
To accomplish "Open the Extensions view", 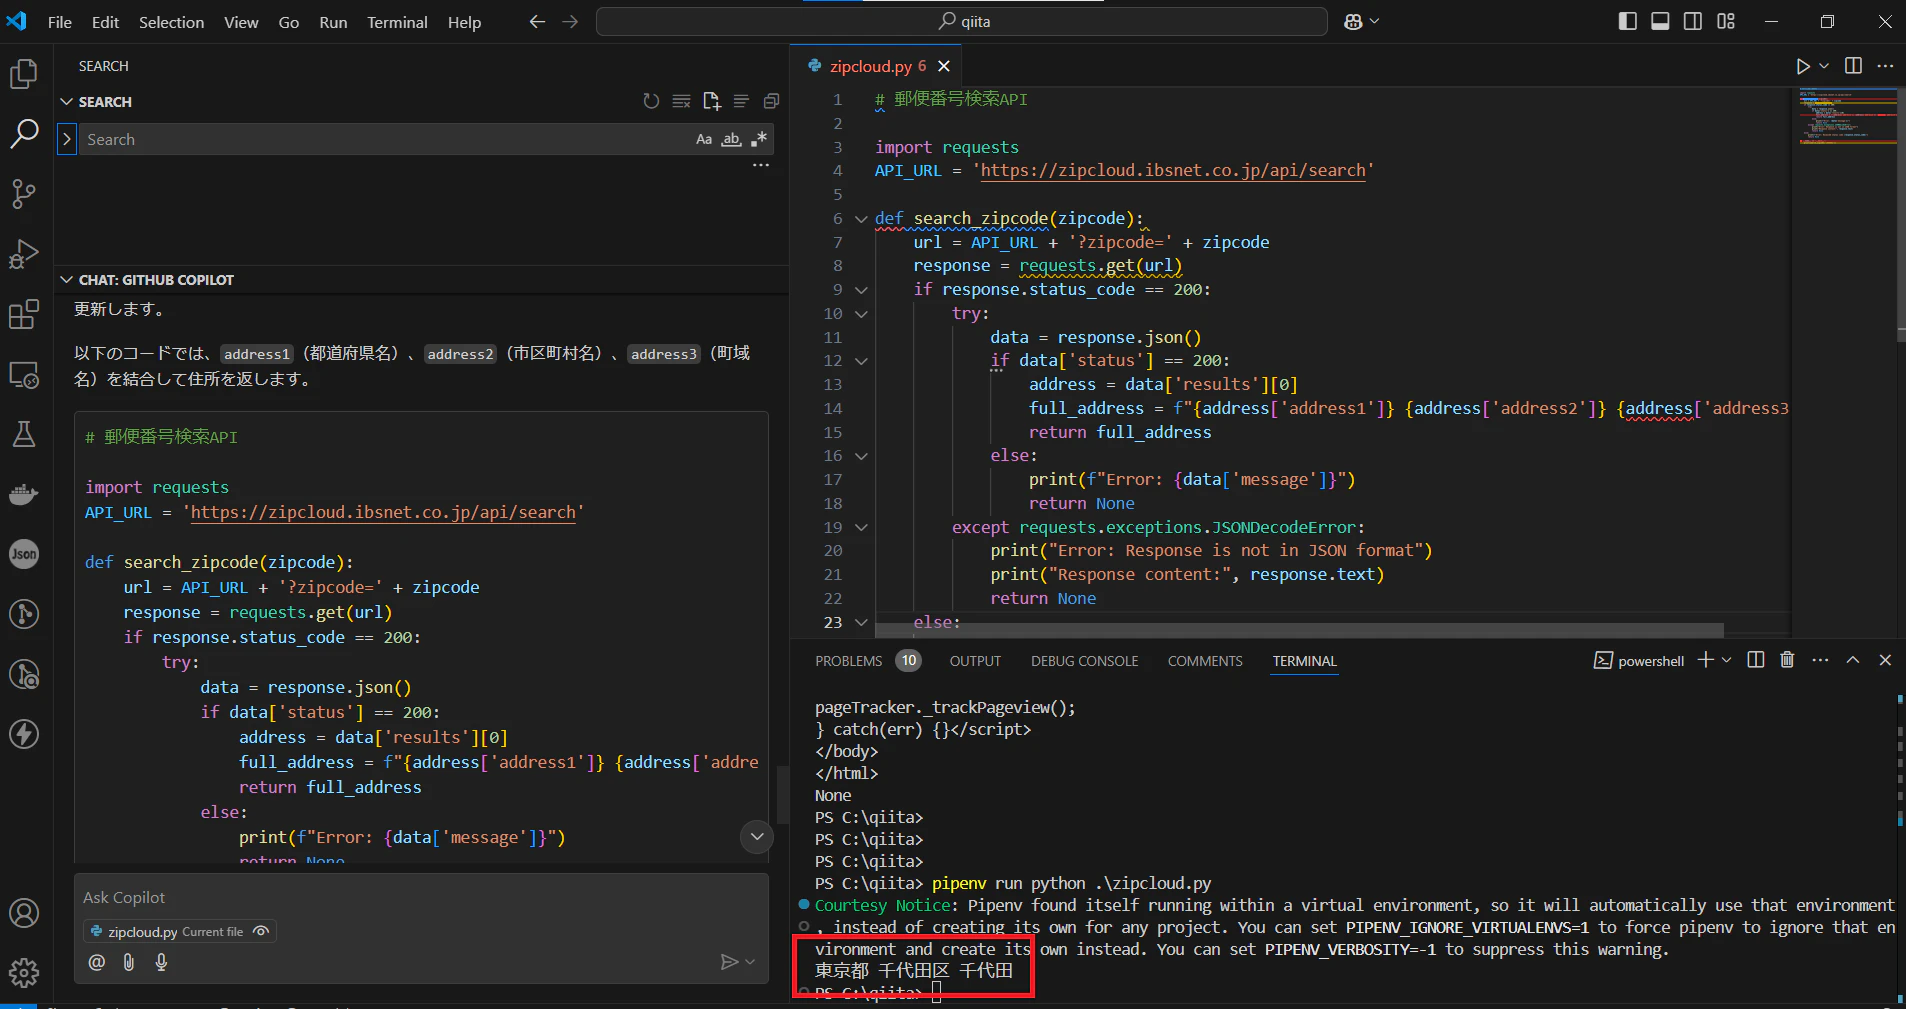I will pyautogui.click(x=24, y=314).
